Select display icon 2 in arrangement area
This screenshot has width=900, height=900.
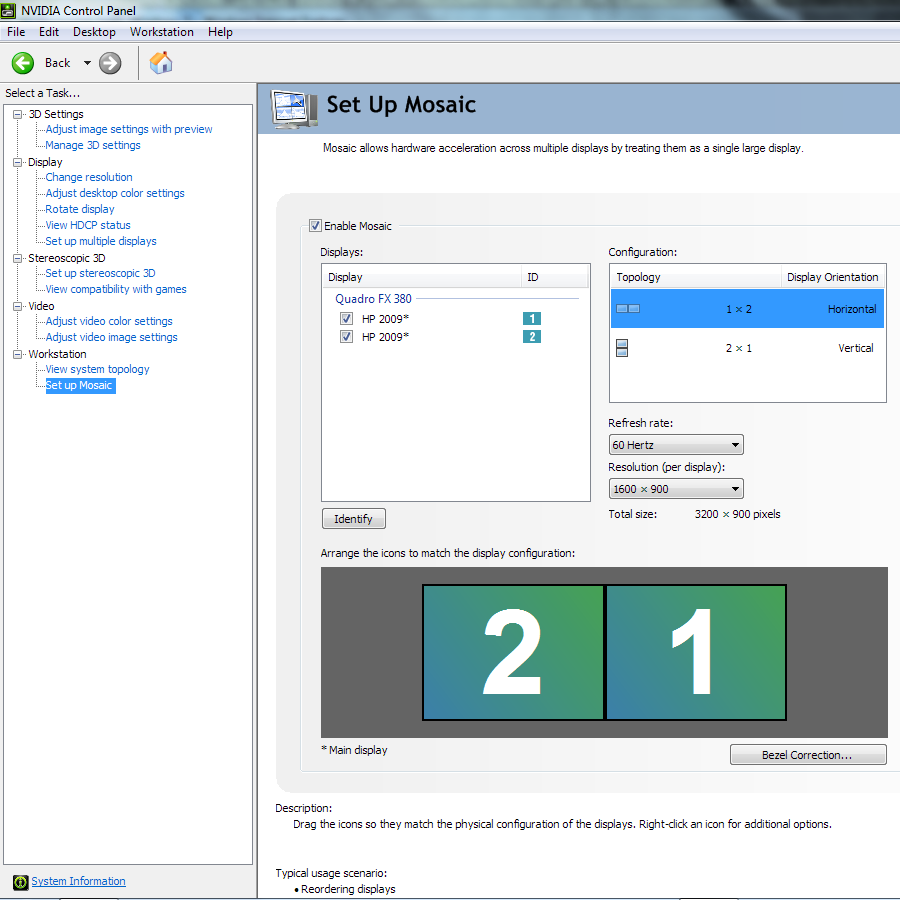tap(513, 652)
